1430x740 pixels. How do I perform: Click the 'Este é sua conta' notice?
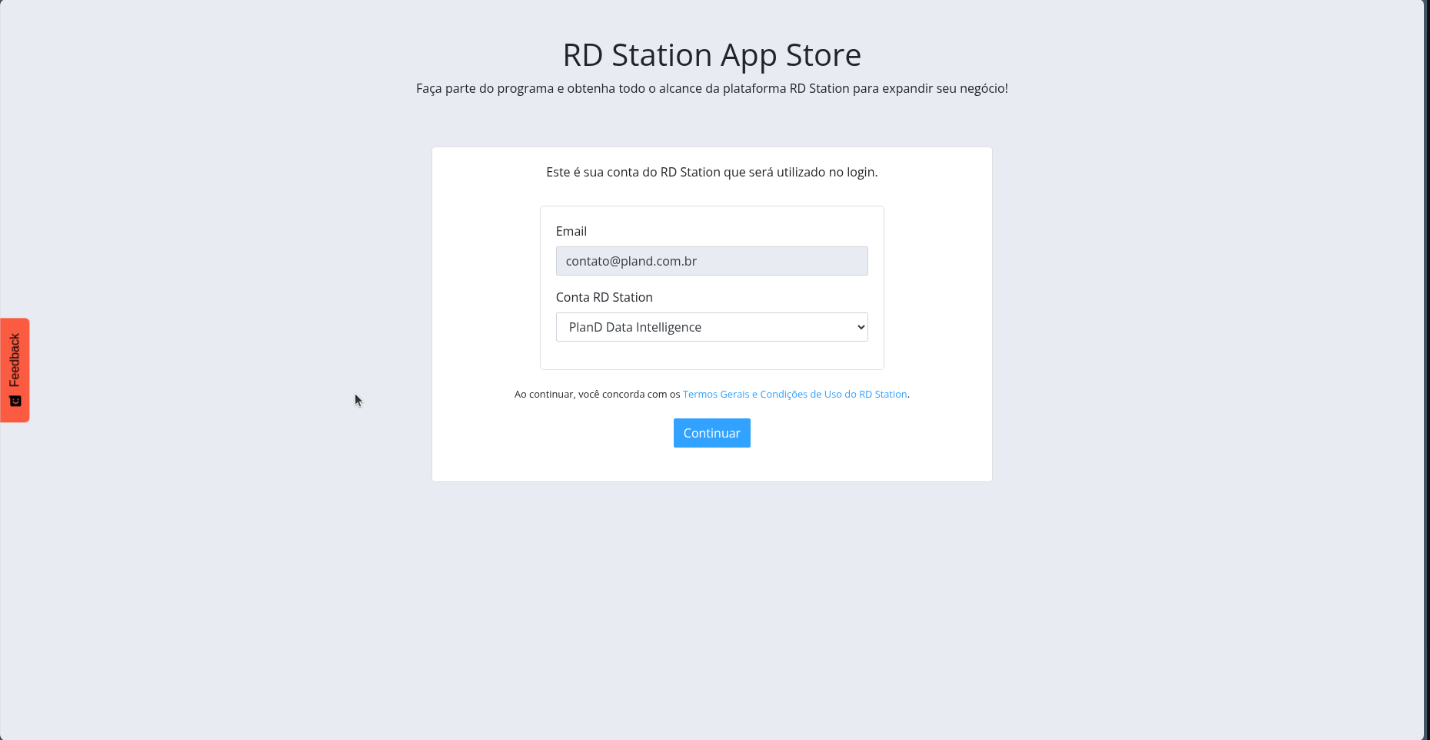pyautogui.click(x=711, y=172)
